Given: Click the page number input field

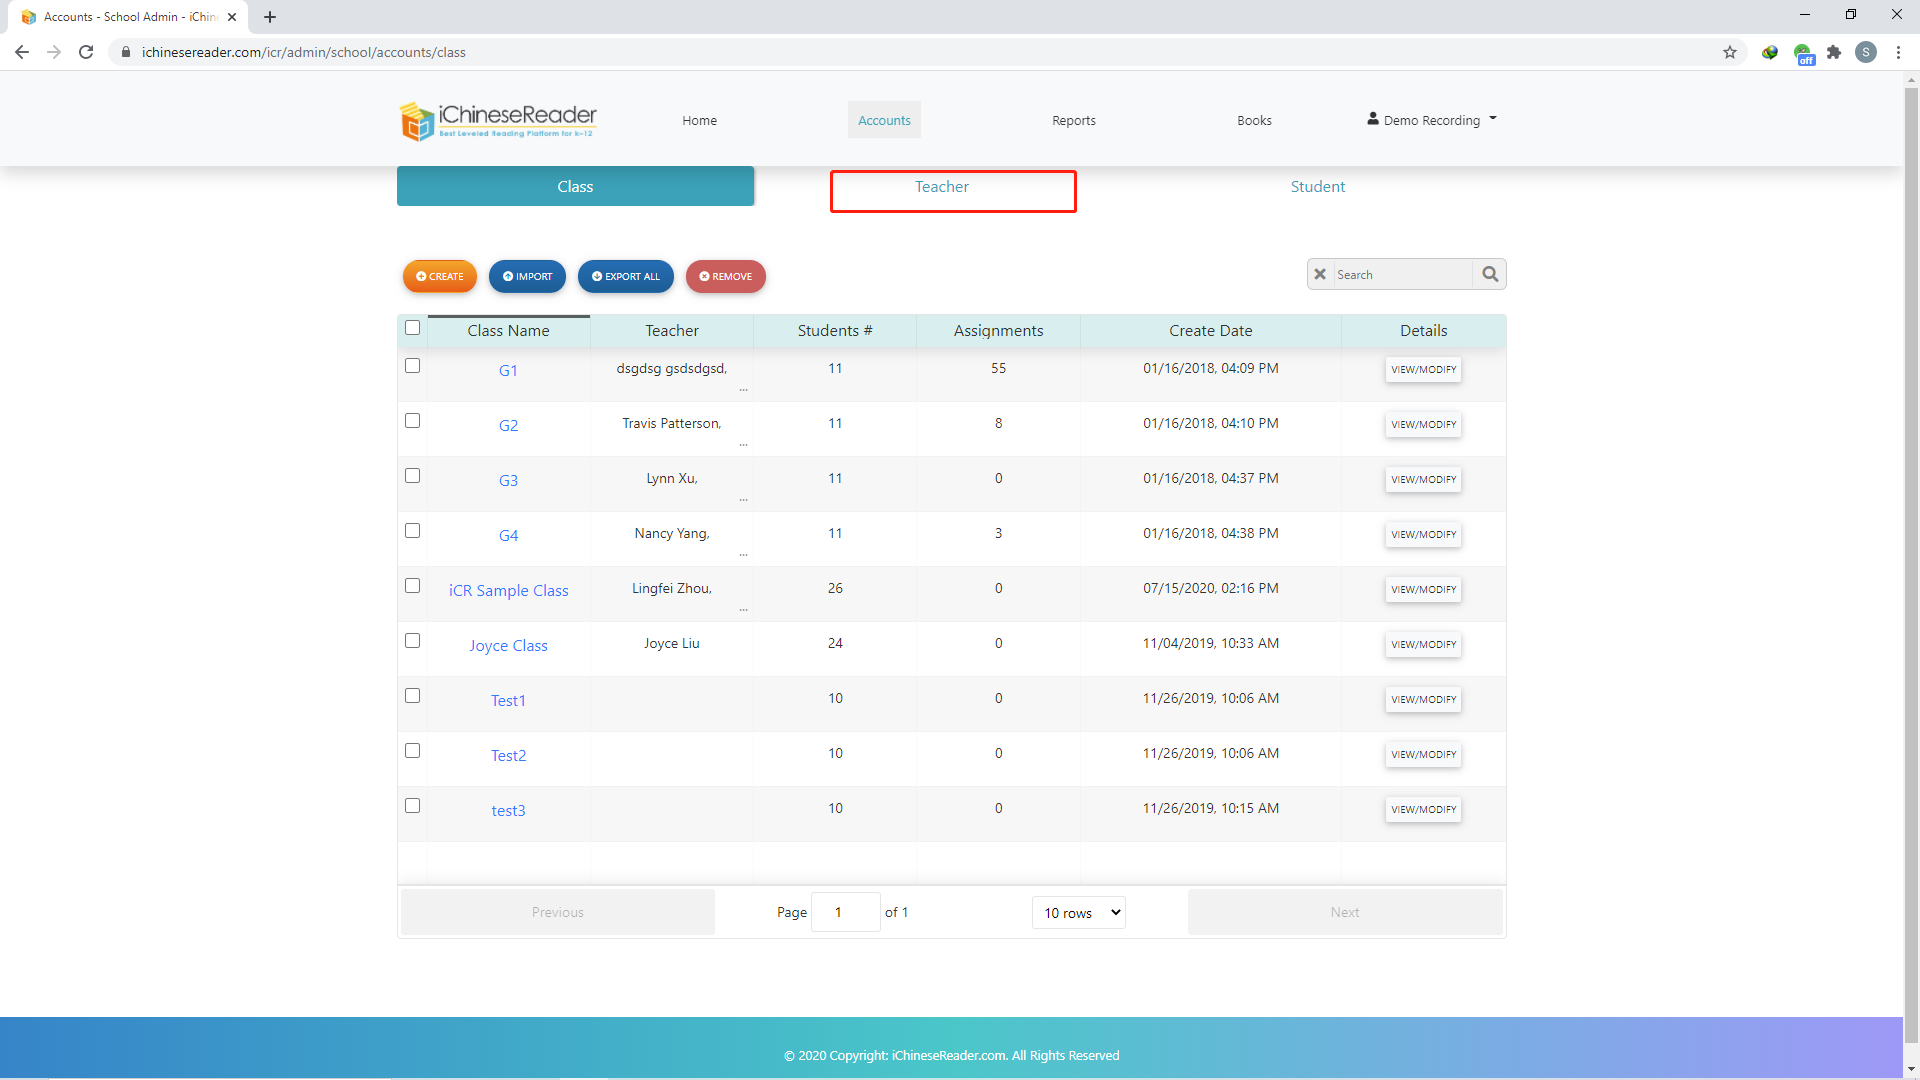Looking at the screenshot, I should tap(845, 912).
